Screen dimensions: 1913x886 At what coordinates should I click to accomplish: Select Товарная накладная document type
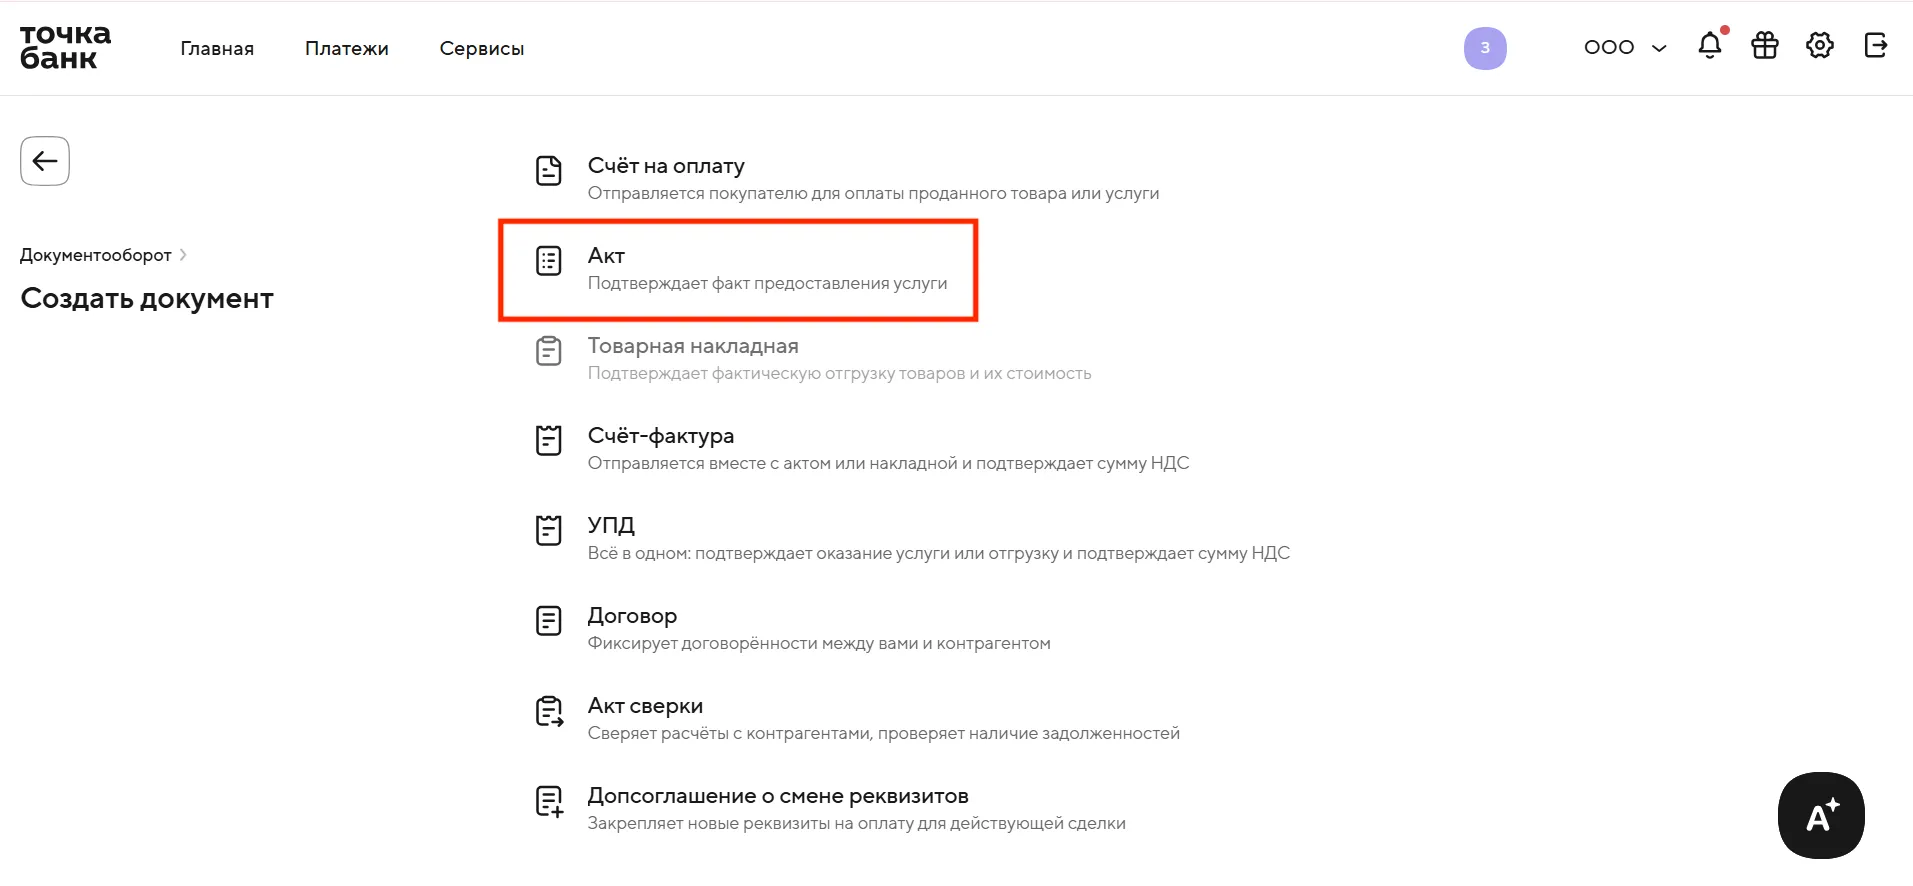point(693,346)
